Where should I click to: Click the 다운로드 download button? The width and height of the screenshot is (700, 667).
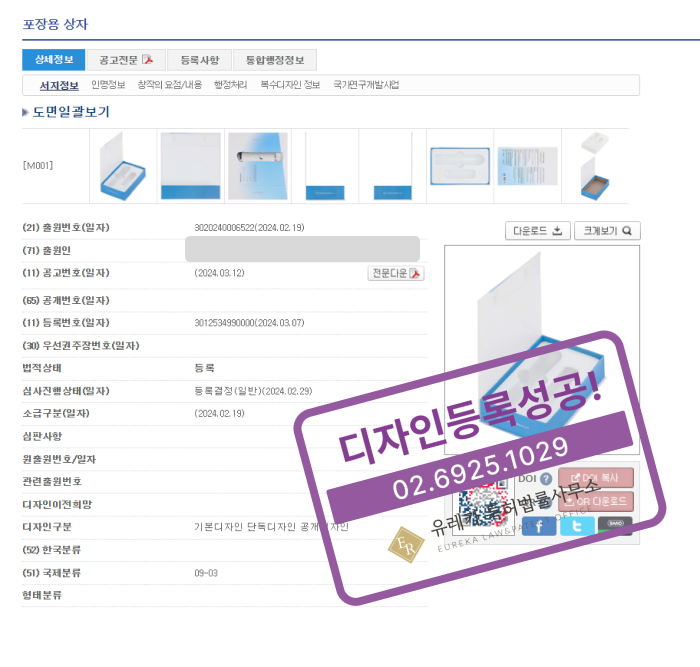tap(538, 231)
